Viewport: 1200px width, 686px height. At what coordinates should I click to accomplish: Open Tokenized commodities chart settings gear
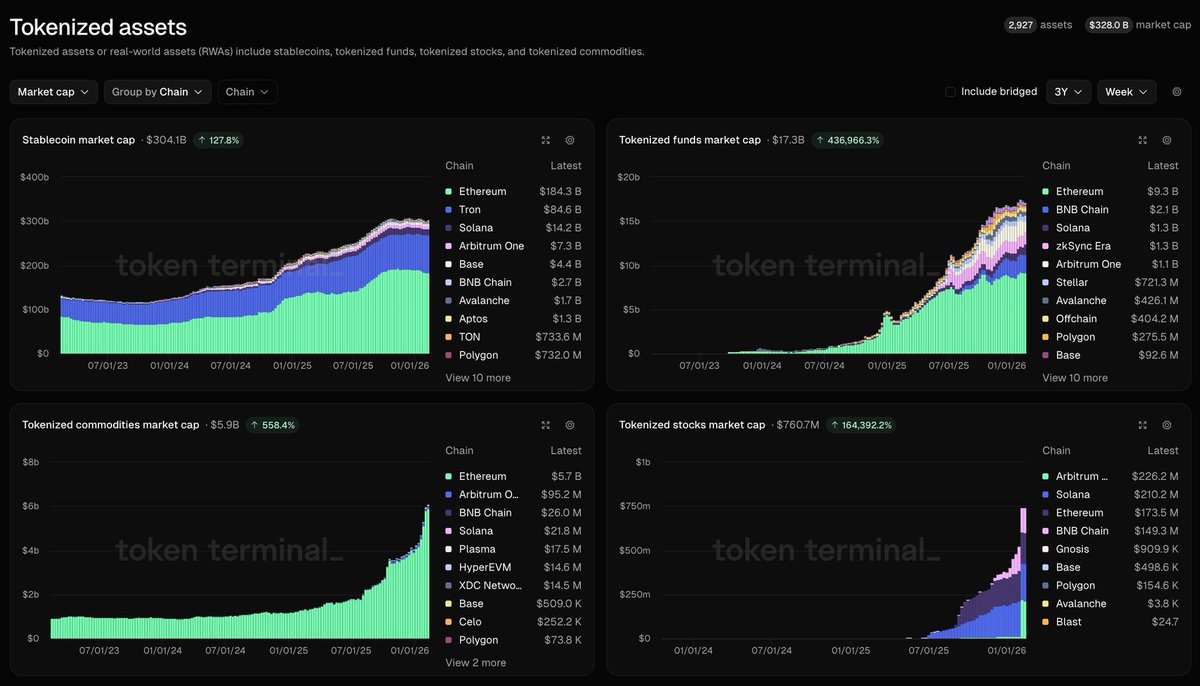click(570, 425)
